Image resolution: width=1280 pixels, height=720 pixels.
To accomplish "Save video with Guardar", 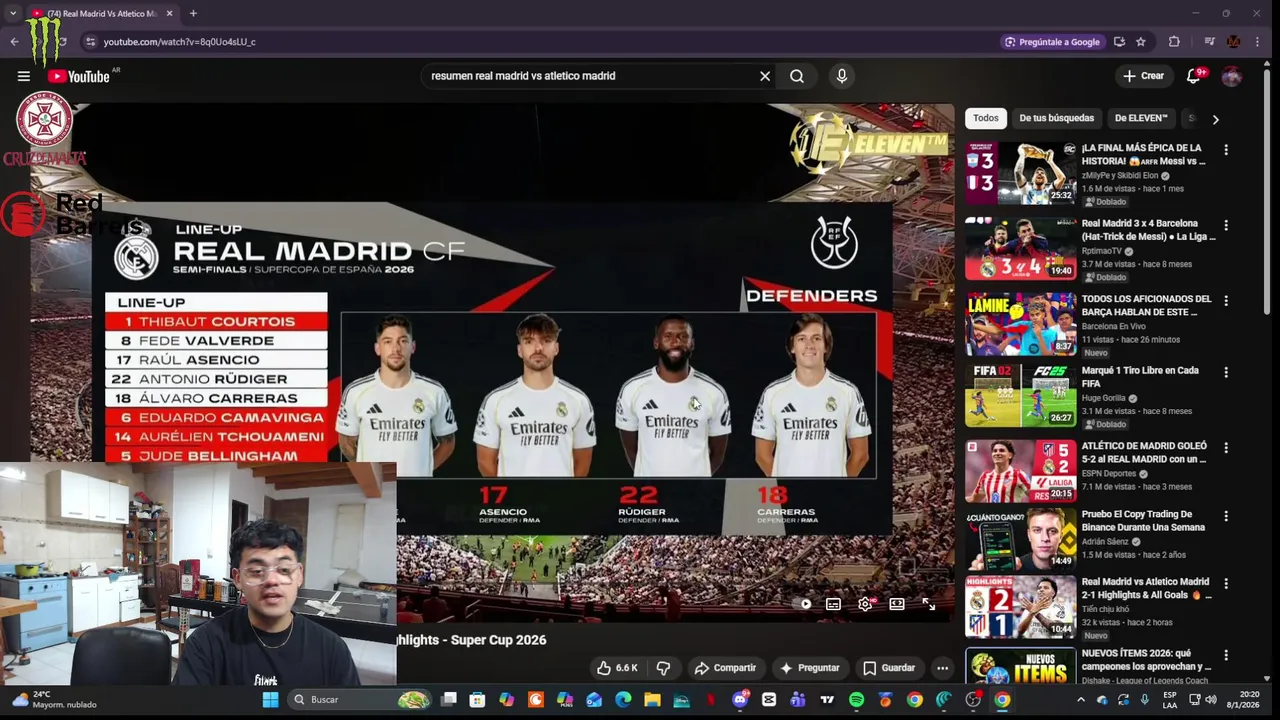I will [889, 668].
